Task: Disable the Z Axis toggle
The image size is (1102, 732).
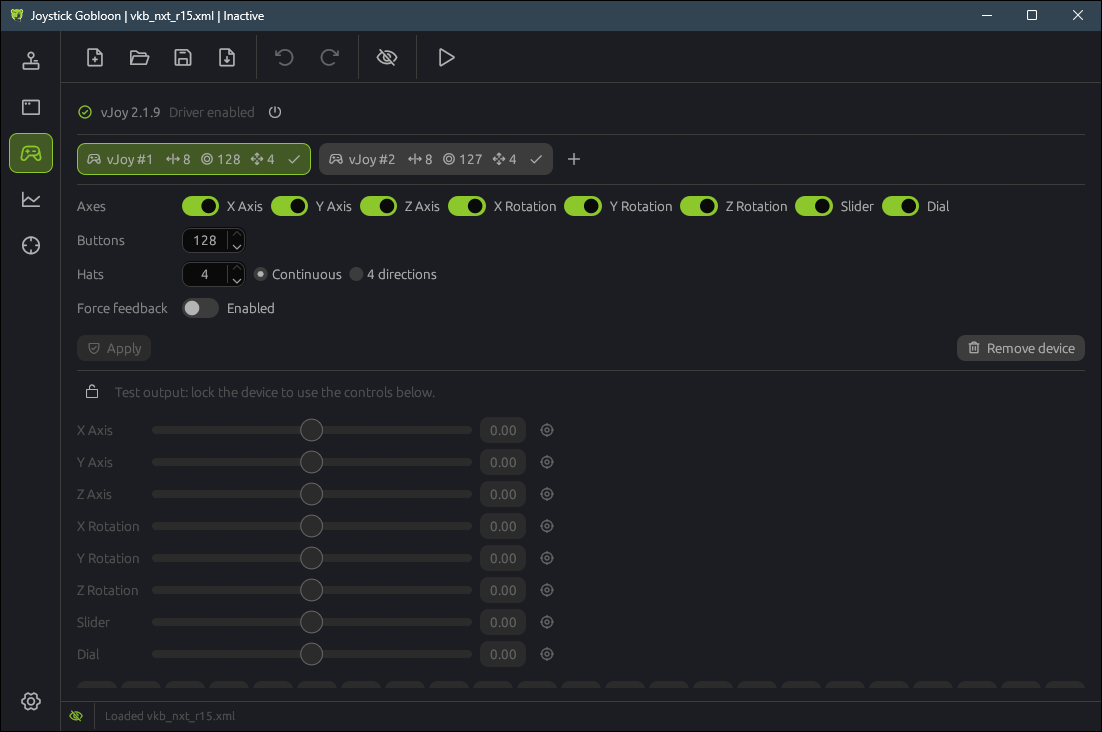Action: [x=378, y=207]
